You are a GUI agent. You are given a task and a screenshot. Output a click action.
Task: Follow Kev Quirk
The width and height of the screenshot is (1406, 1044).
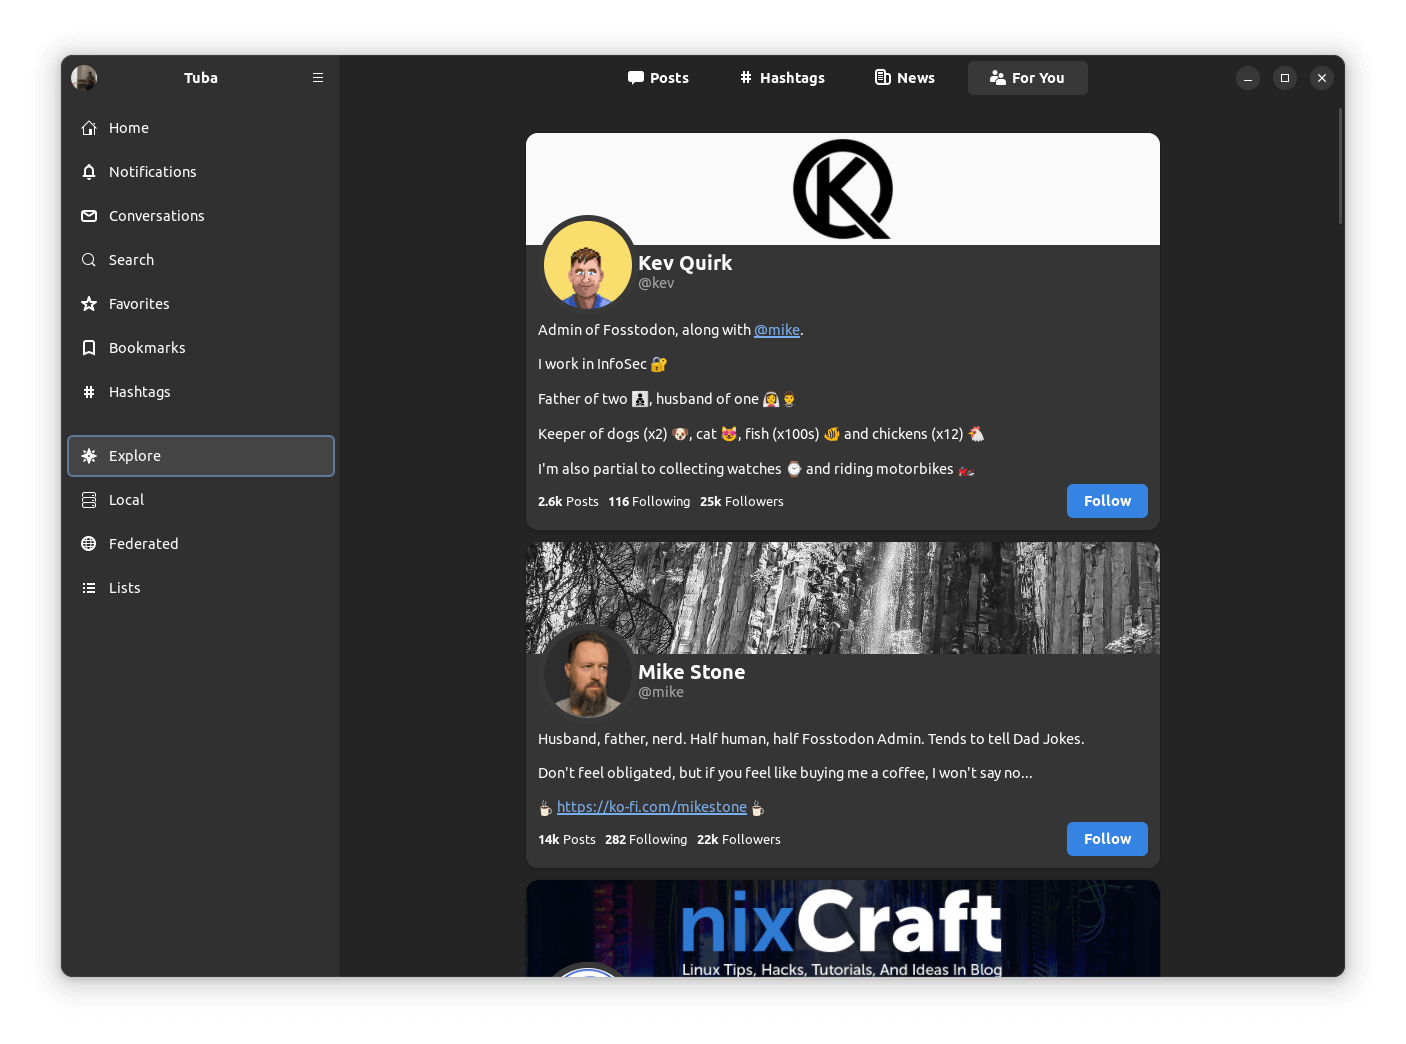(1107, 501)
